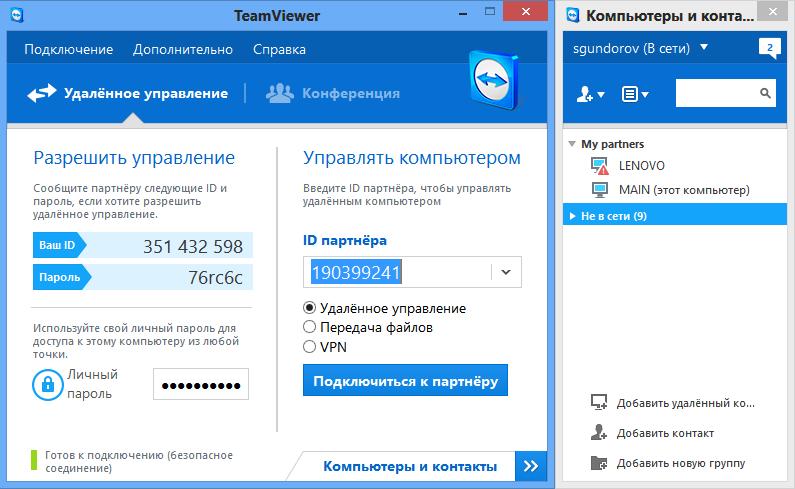
Task: Open the Справка menu
Action: [279, 49]
